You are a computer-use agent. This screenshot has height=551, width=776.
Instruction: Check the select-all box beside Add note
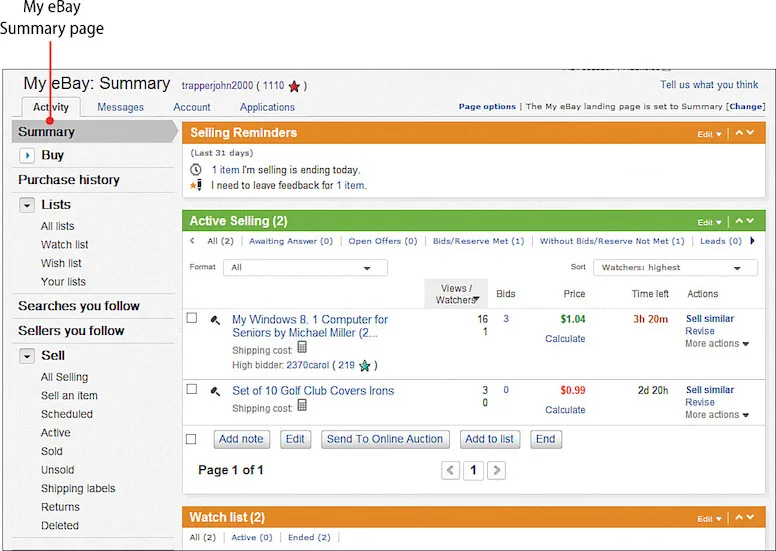point(191,439)
